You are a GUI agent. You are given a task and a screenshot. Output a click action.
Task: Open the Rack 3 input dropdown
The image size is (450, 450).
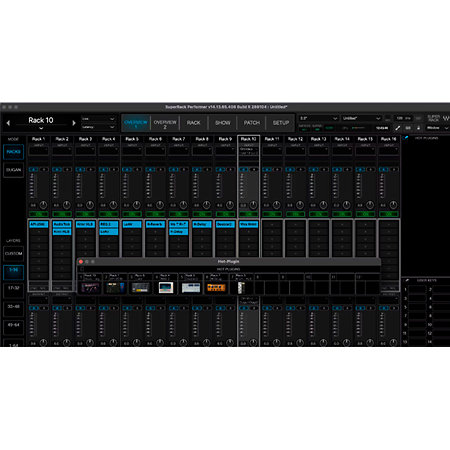point(85,151)
